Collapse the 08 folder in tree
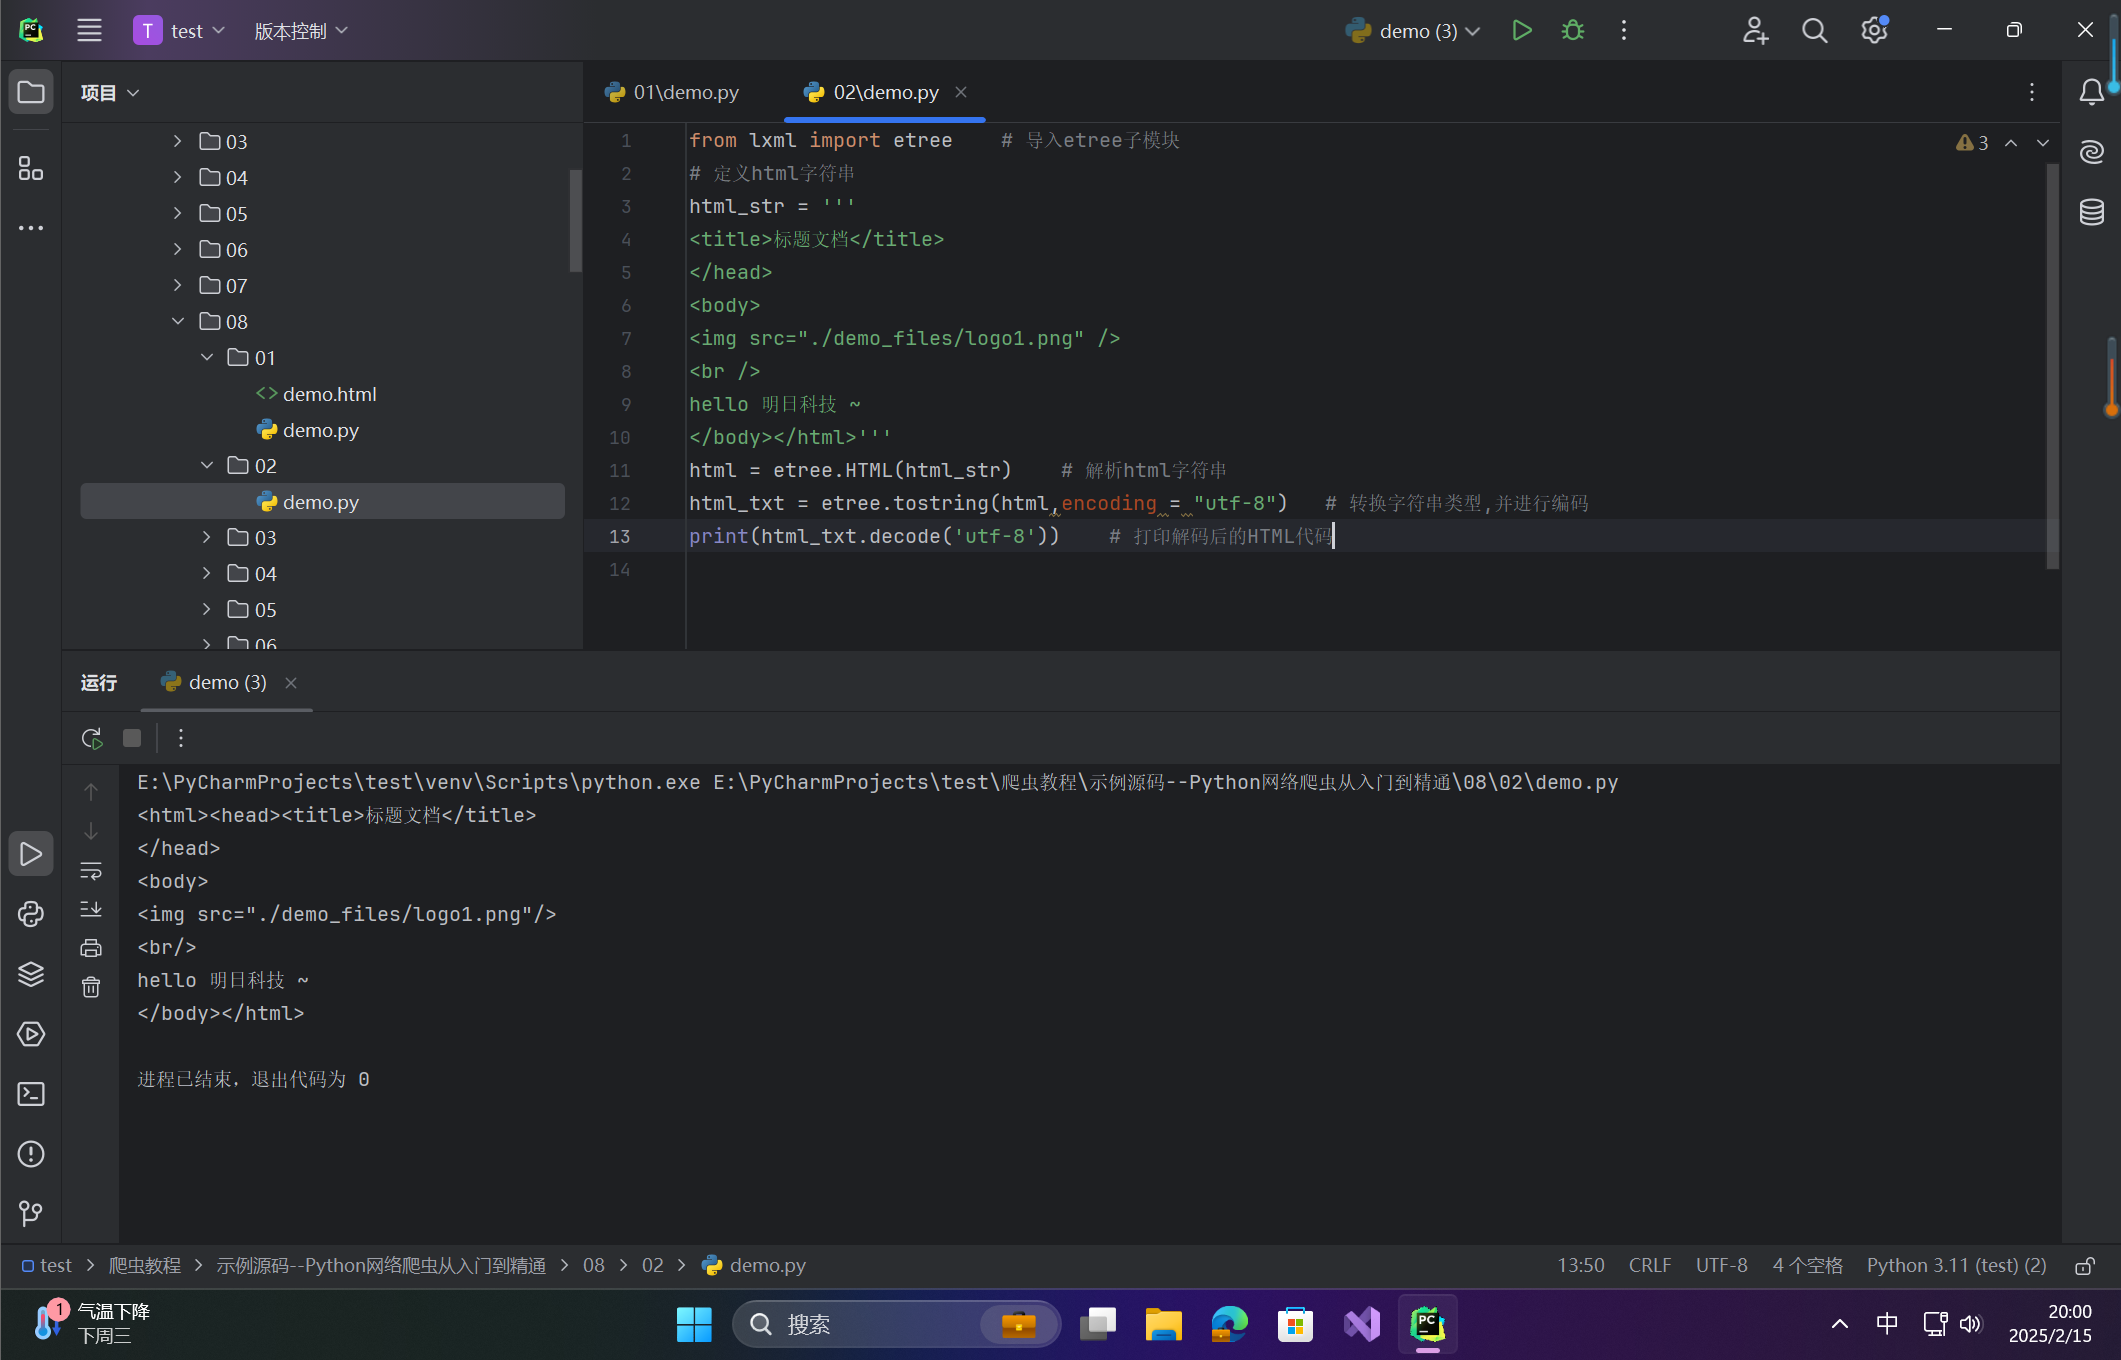This screenshot has width=2121, height=1360. (178, 321)
